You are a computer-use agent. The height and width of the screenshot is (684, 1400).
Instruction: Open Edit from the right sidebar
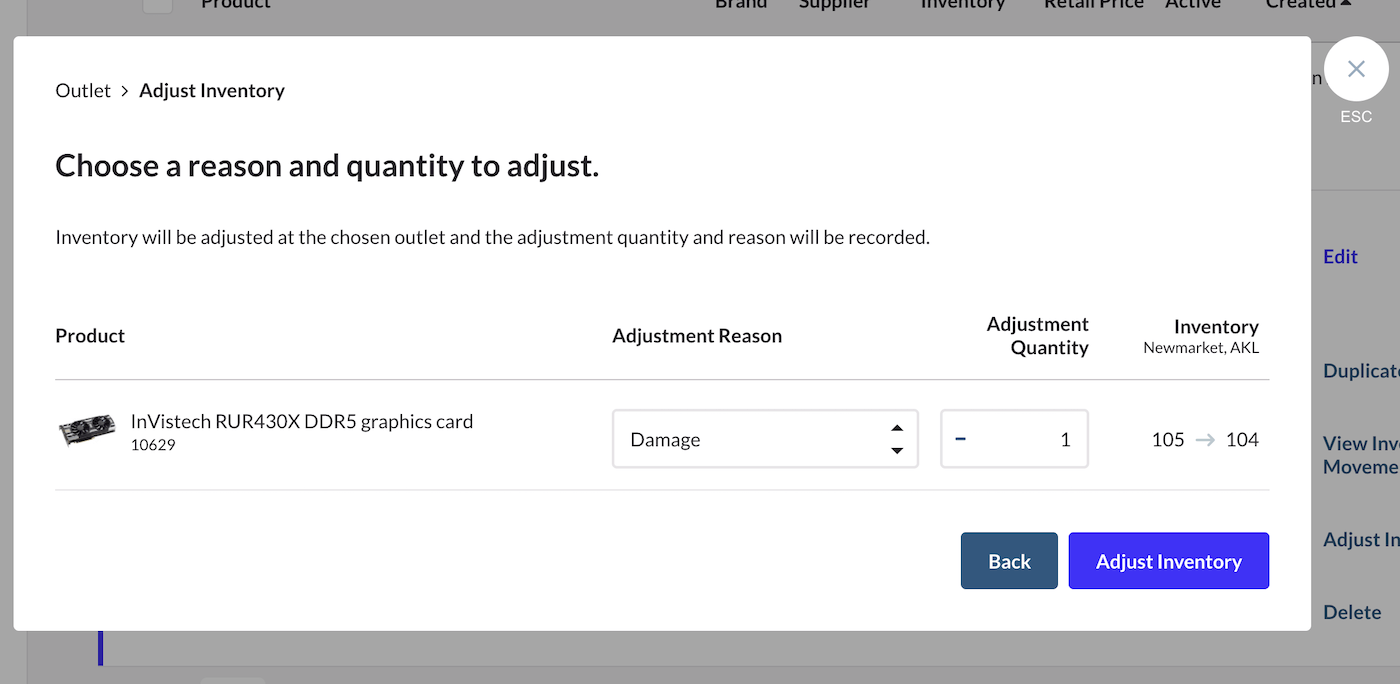click(x=1340, y=256)
